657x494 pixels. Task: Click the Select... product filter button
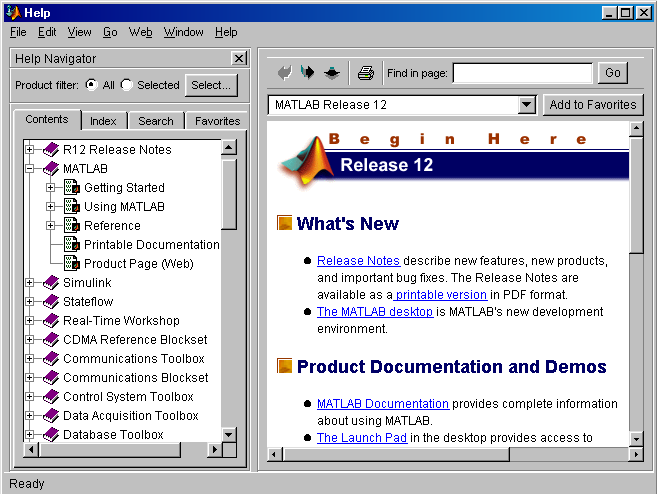click(x=211, y=85)
